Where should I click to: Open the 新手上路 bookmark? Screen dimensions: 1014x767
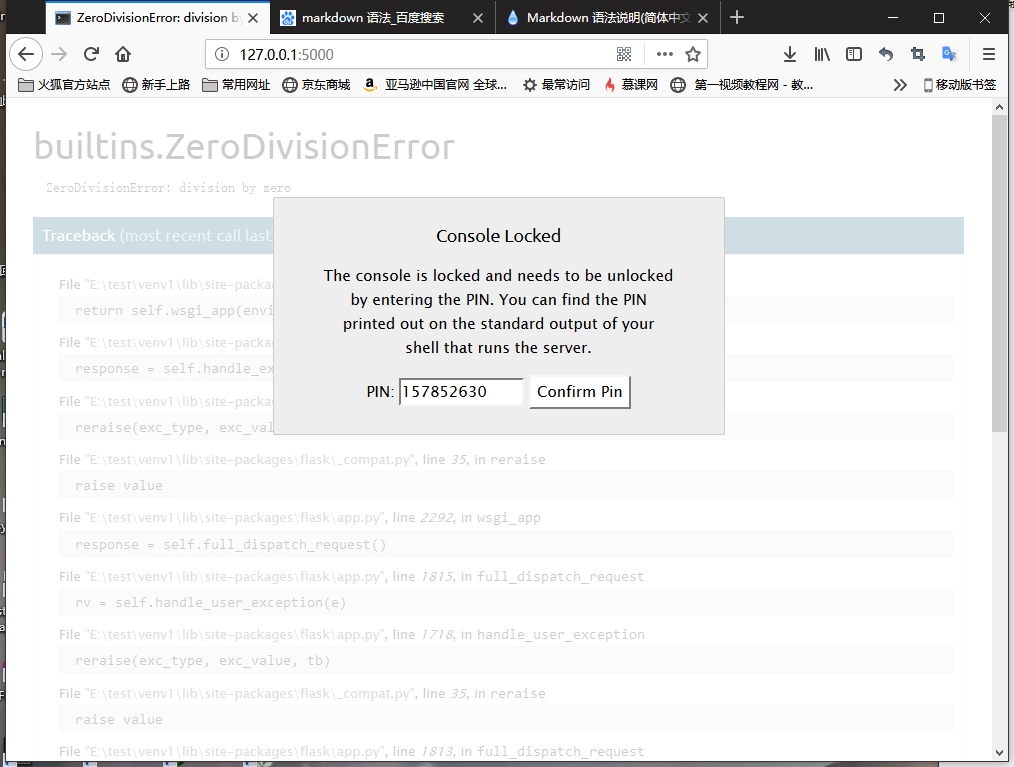pyautogui.click(x=156, y=85)
